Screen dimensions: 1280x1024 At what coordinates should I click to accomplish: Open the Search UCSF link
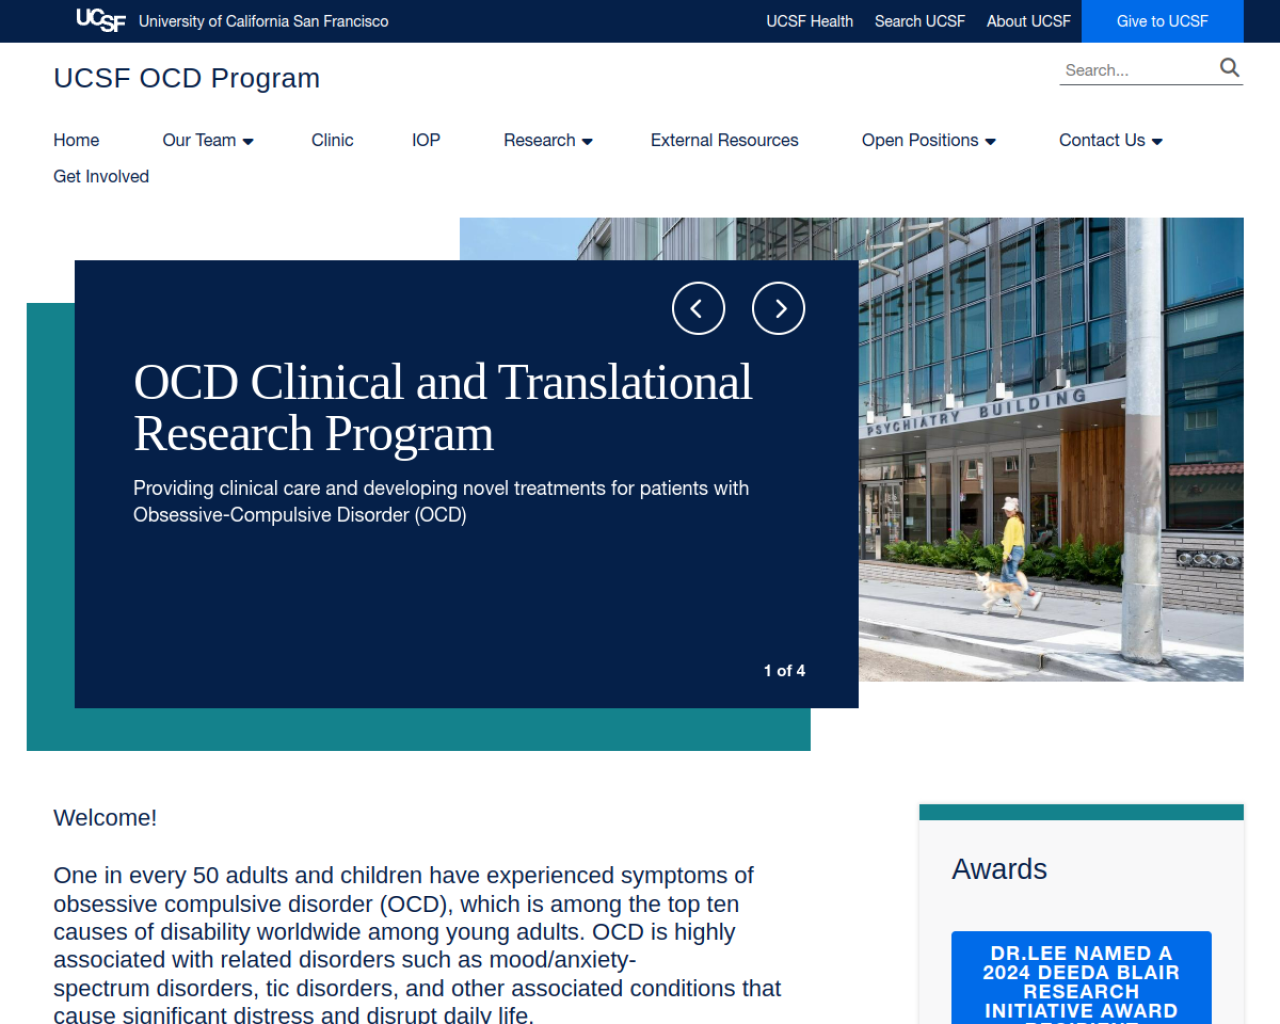click(919, 21)
